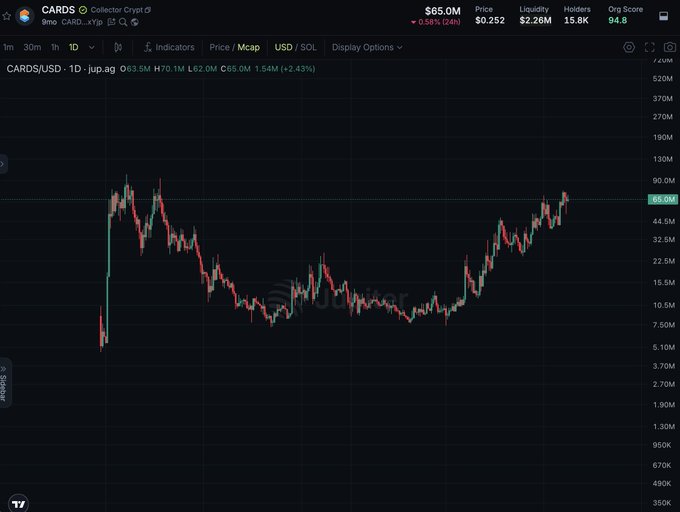Open chart settings hexagon icon
This screenshot has width=680, height=512.
629,47
